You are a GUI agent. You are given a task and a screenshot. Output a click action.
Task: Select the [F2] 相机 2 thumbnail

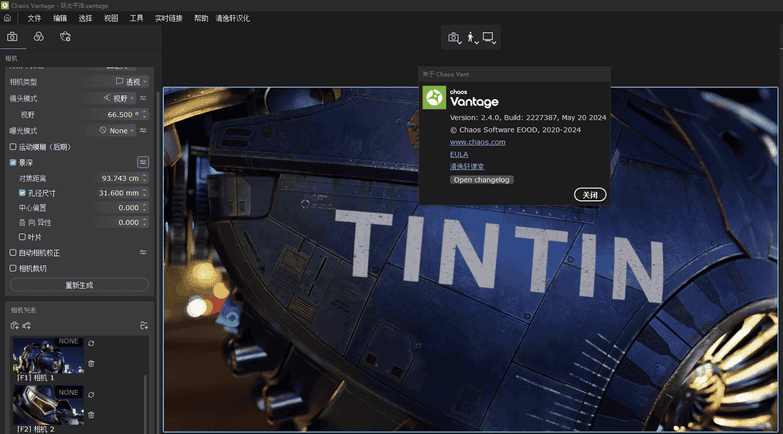(48, 405)
